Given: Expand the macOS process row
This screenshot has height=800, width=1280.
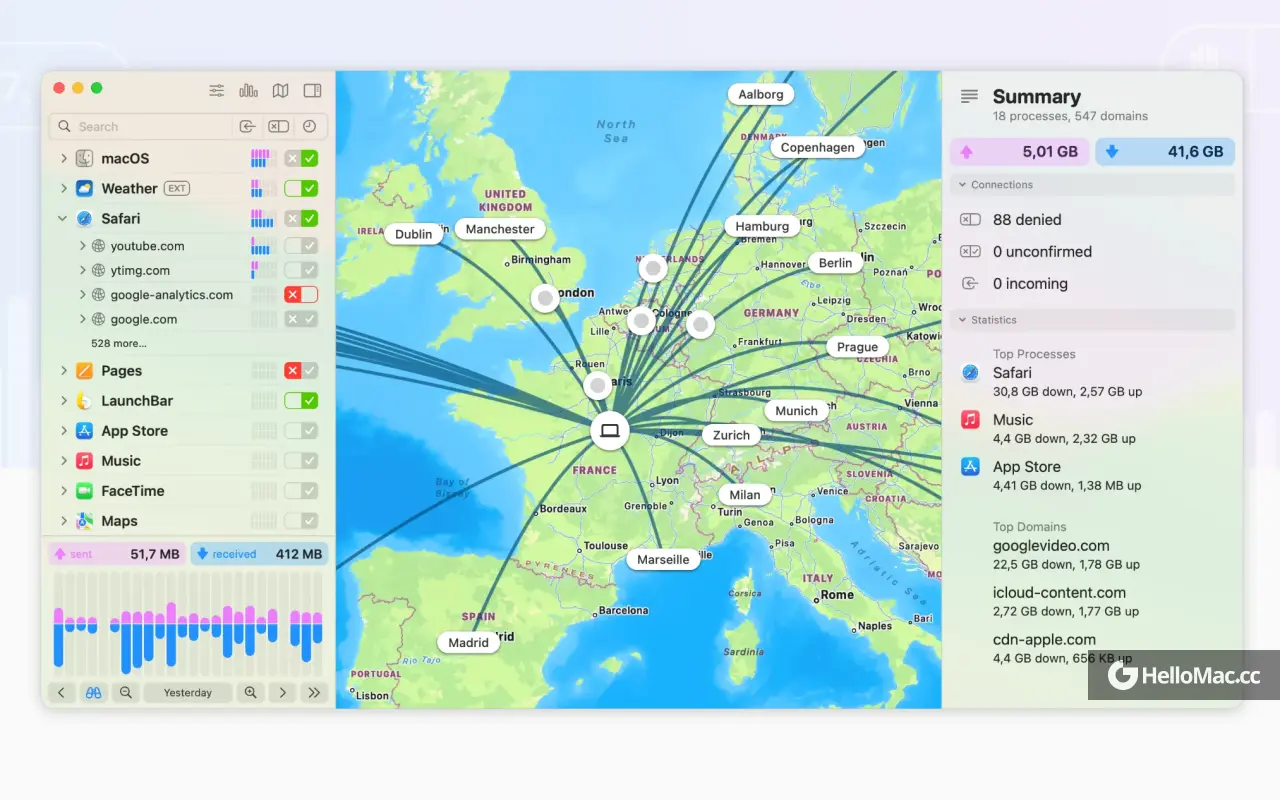Looking at the screenshot, I should pyautogui.click(x=63, y=158).
